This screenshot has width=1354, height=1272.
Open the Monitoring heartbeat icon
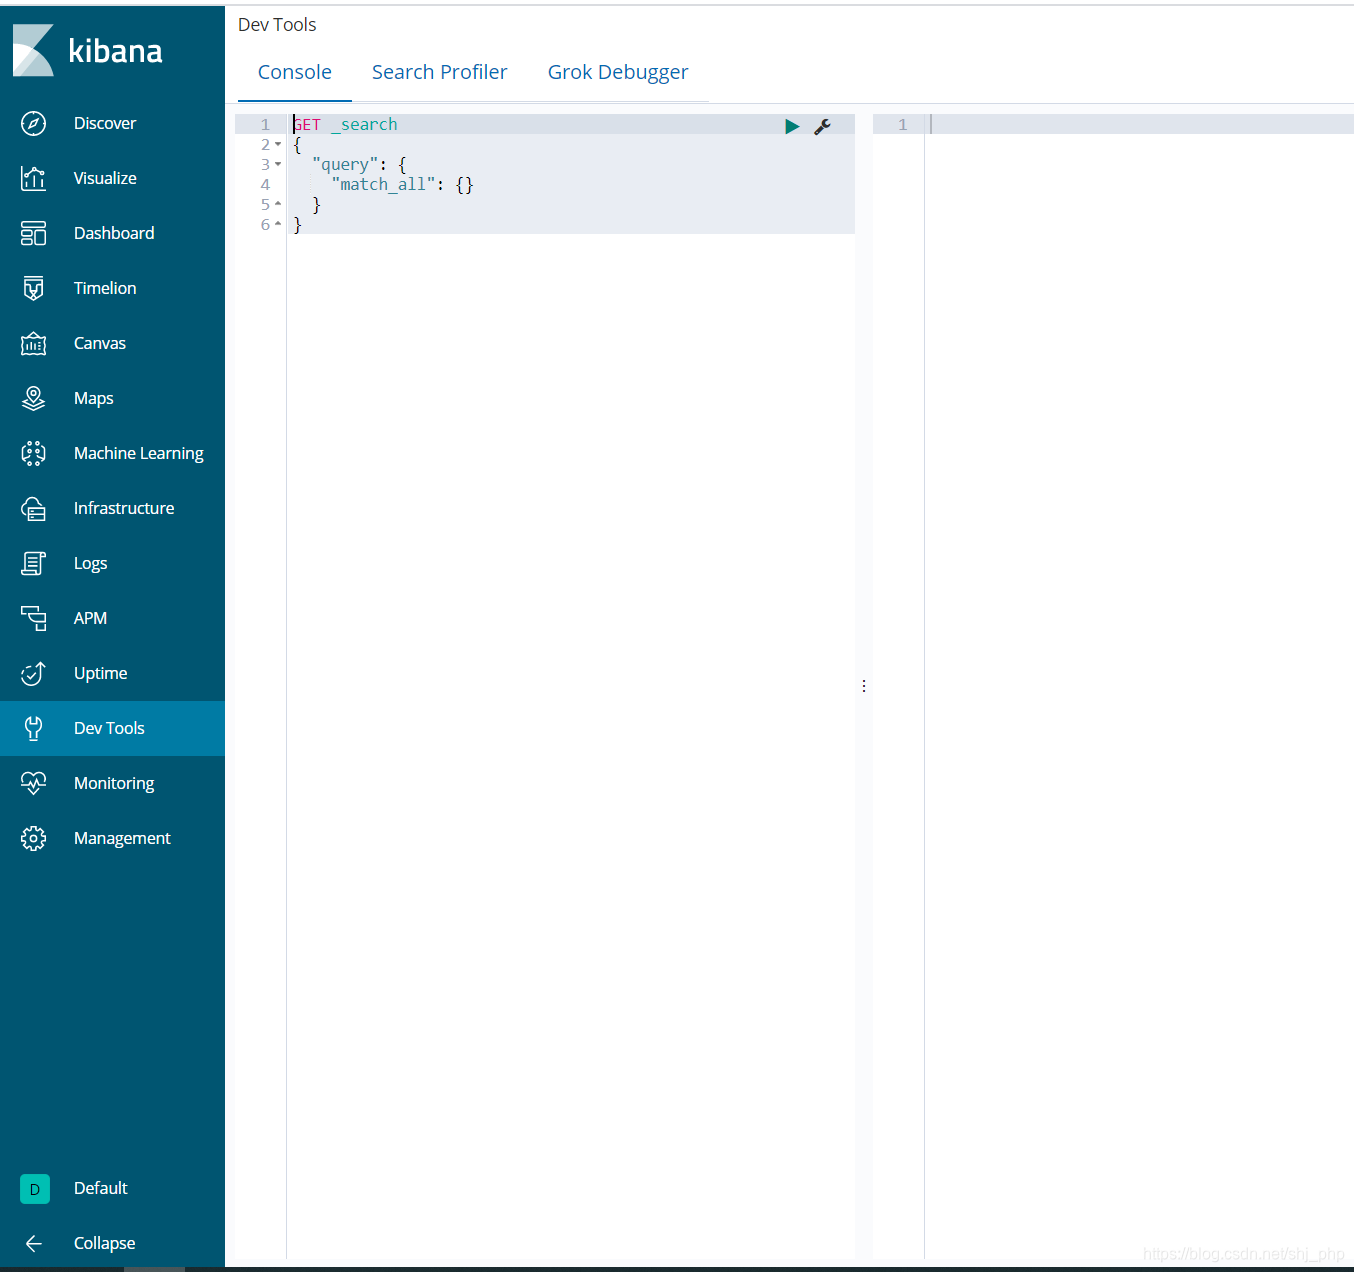pos(33,783)
